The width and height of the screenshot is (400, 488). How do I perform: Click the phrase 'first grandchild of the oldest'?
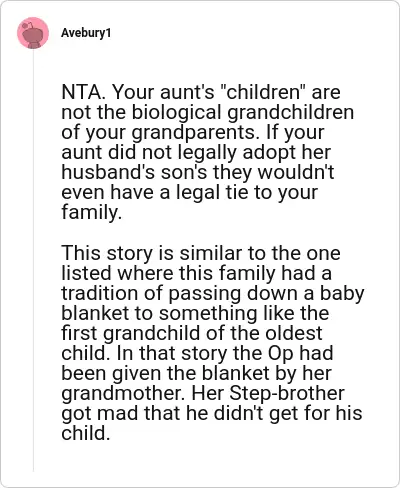point(192,333)
